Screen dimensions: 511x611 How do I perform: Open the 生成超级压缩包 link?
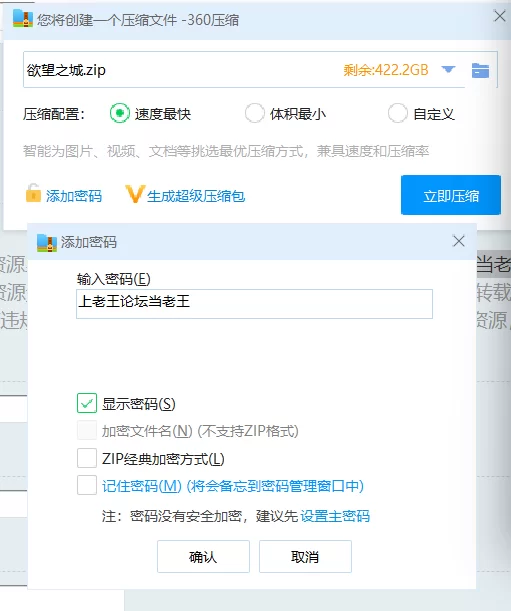pyautogui.click(x=196, y=196)
